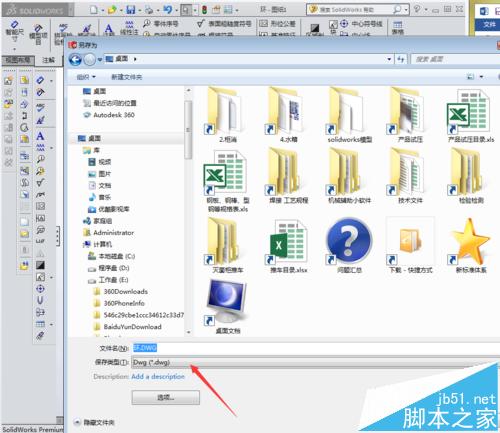Click New Folder (新建文件夹) button
Viewport: 500px width, 433px height.
[x=127, y=77]
